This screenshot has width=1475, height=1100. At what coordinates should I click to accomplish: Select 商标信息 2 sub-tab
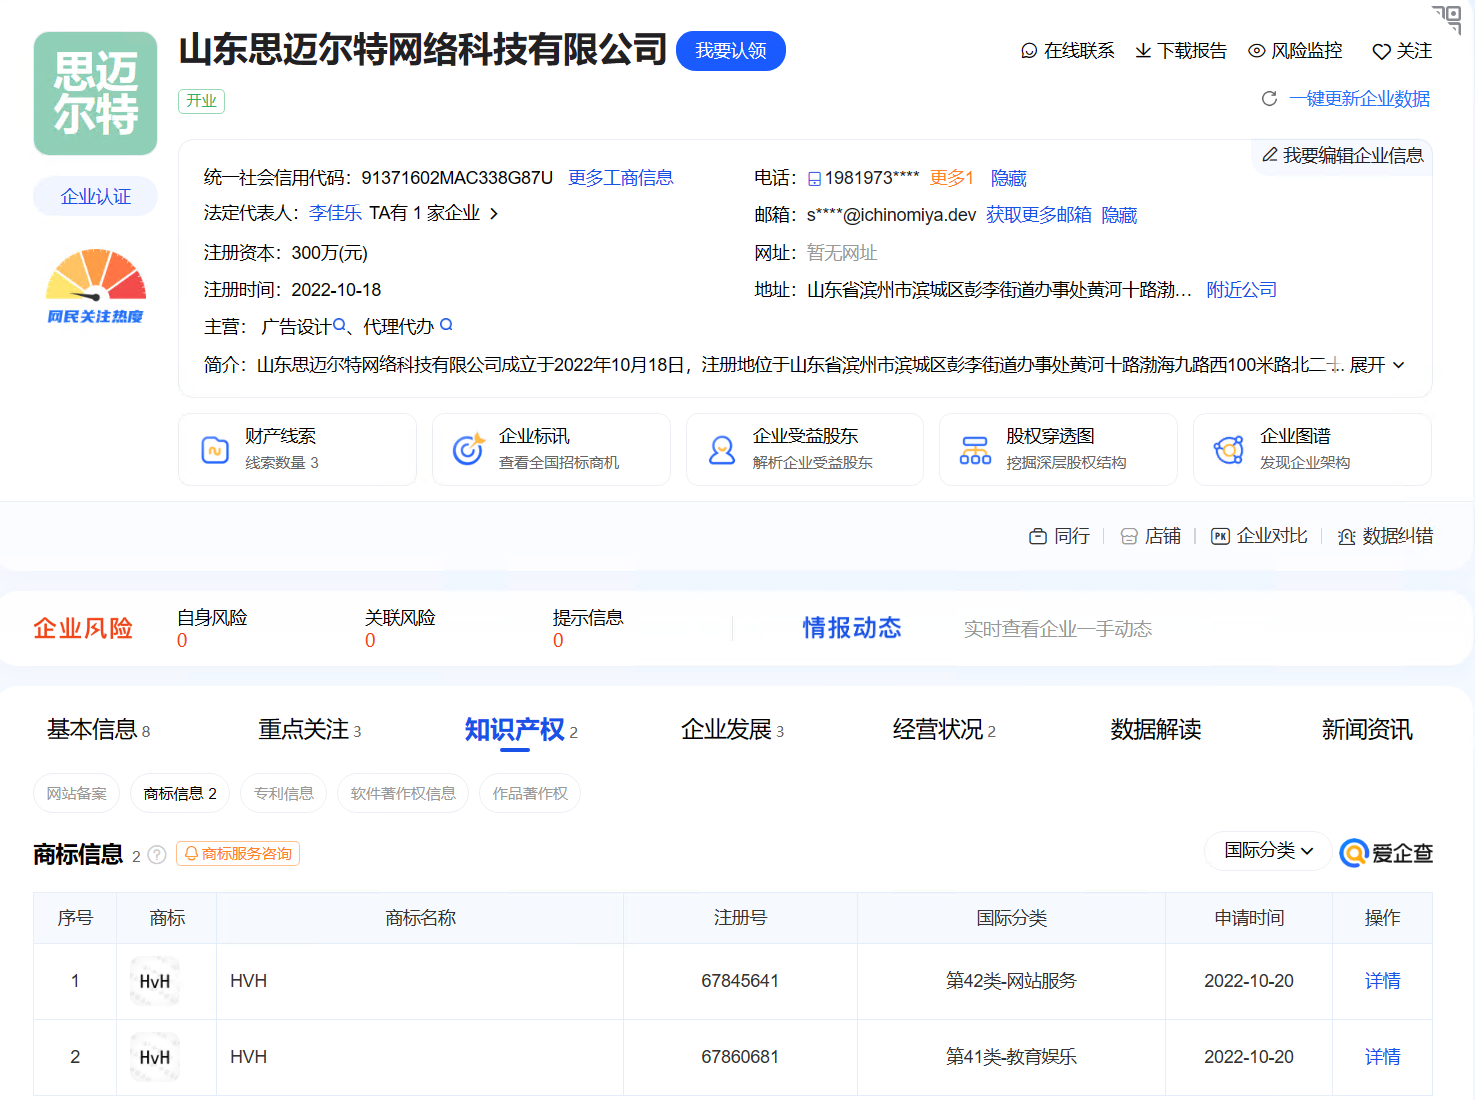[180, 793]
